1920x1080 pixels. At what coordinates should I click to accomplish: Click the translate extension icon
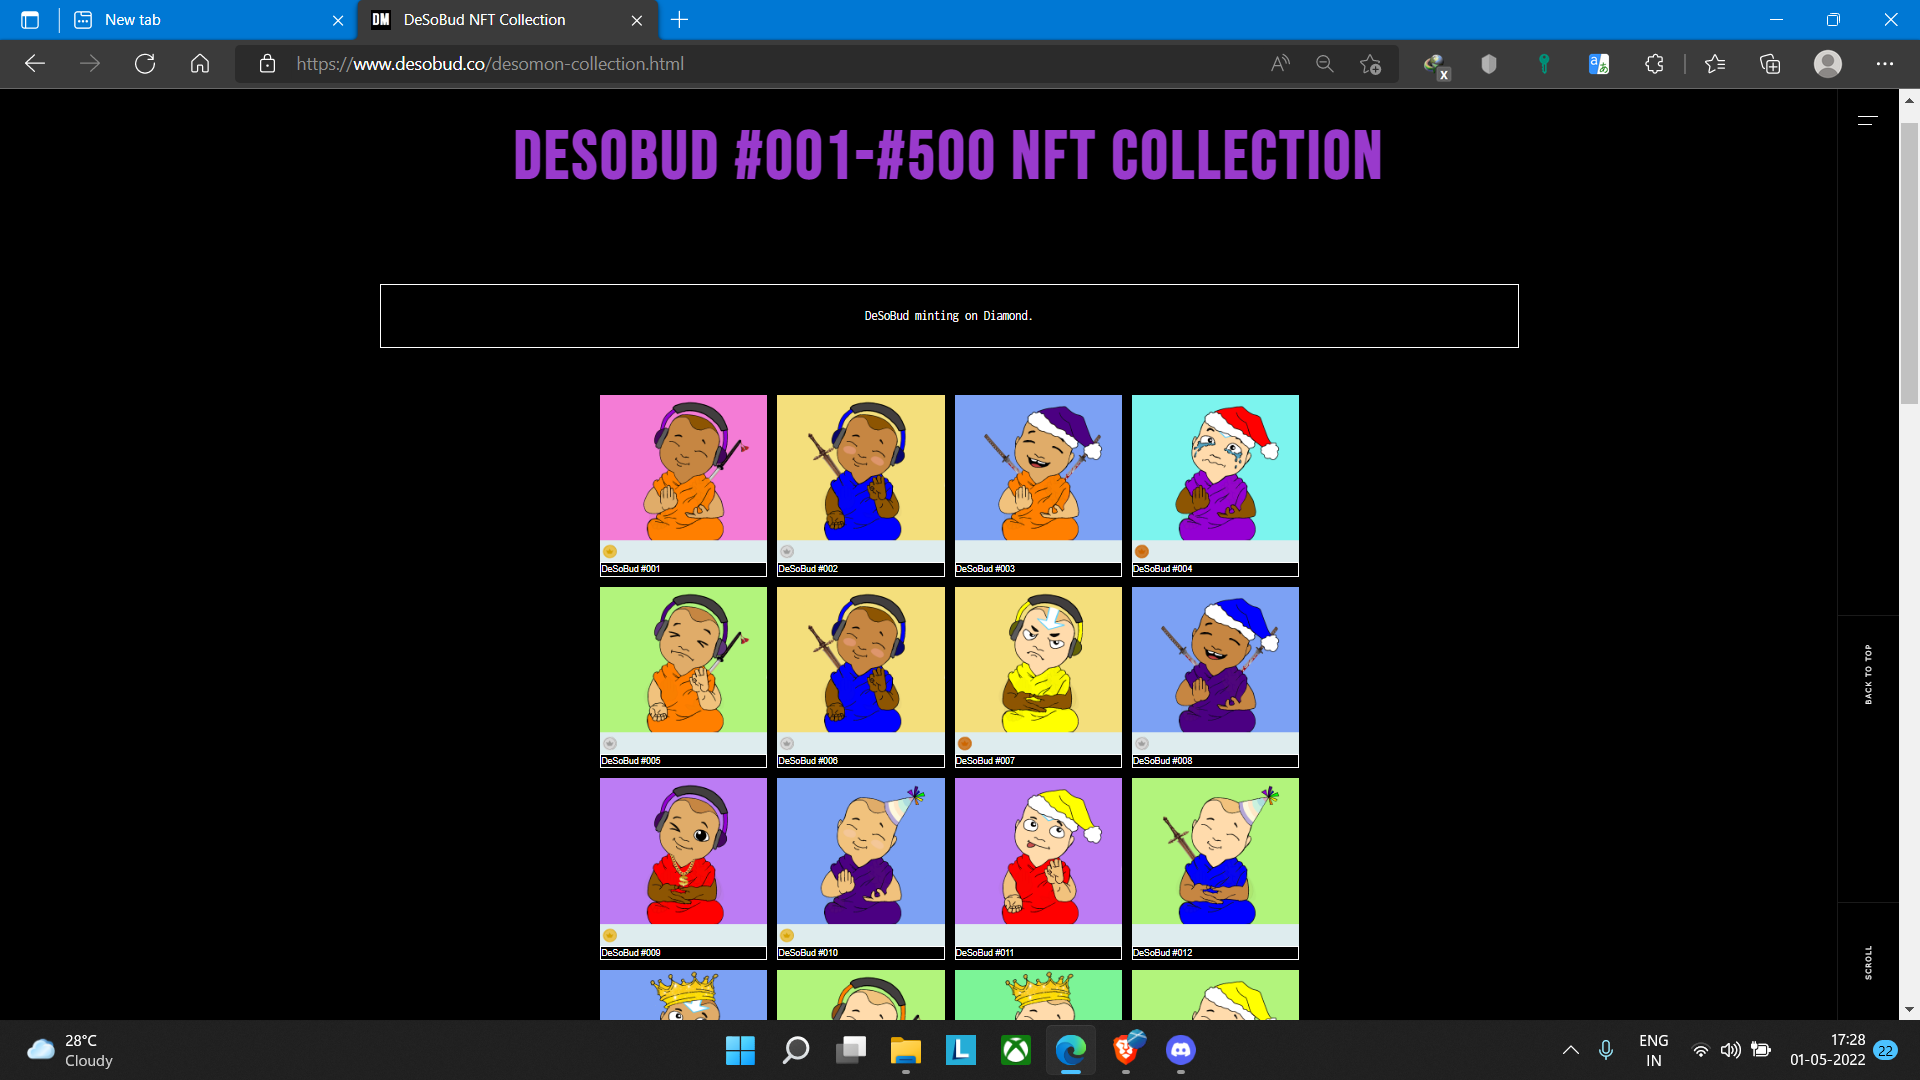tap(1598, 64)
